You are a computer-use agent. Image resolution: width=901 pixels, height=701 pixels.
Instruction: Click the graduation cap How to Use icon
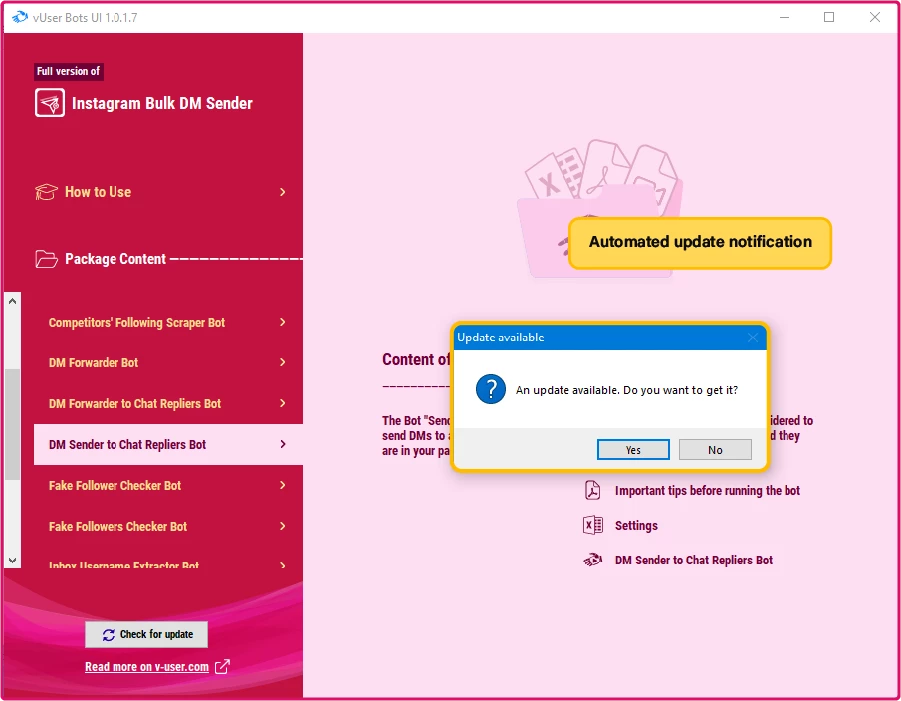point(46,192)
